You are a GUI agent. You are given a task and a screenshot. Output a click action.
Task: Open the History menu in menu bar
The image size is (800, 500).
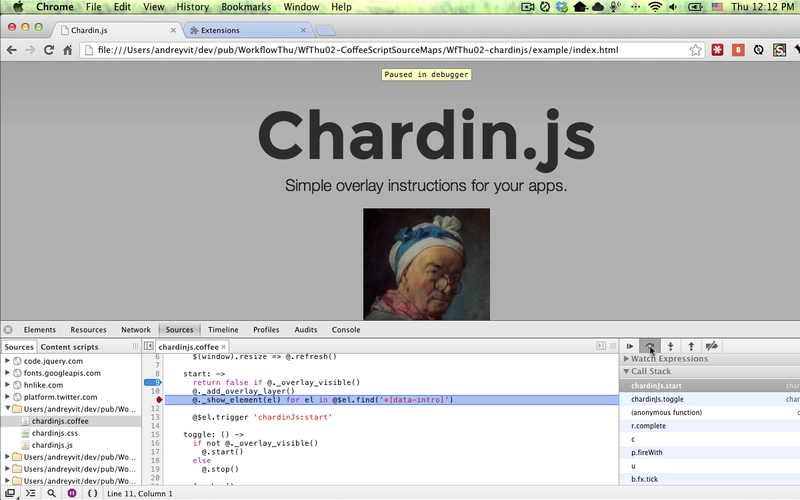point(192,7)
